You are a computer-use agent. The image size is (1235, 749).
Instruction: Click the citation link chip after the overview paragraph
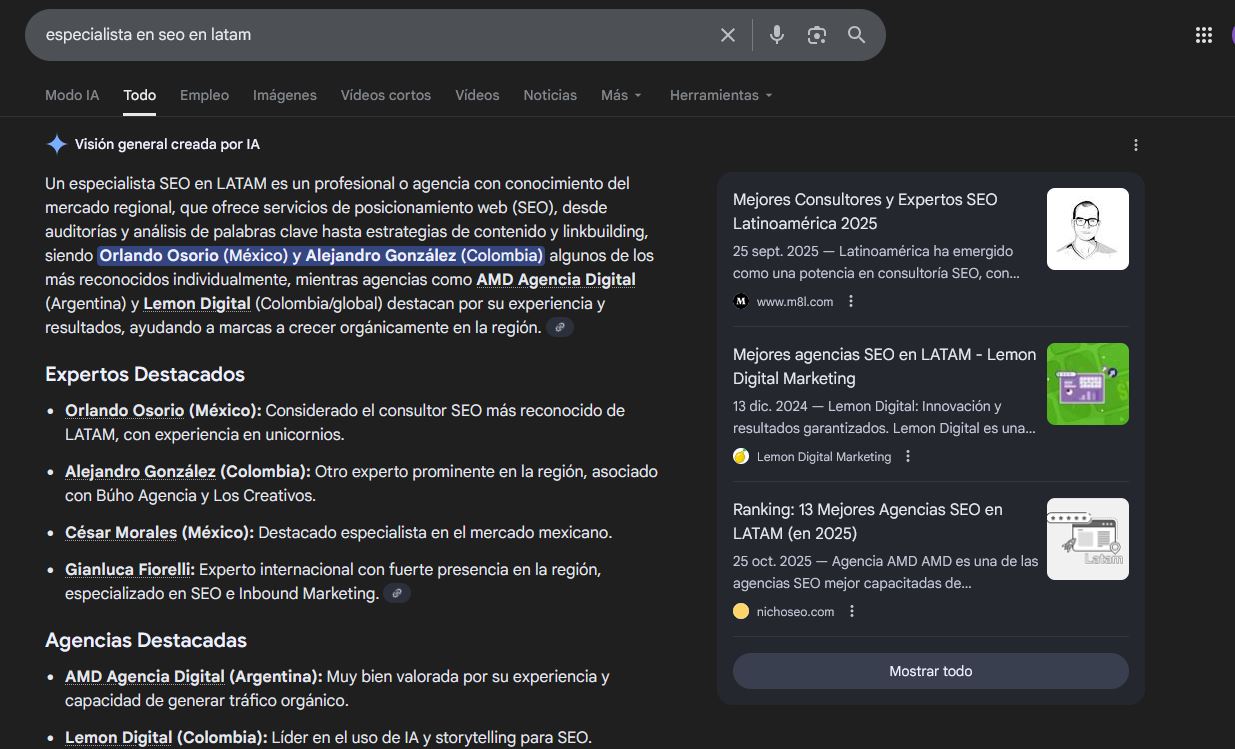560,327
